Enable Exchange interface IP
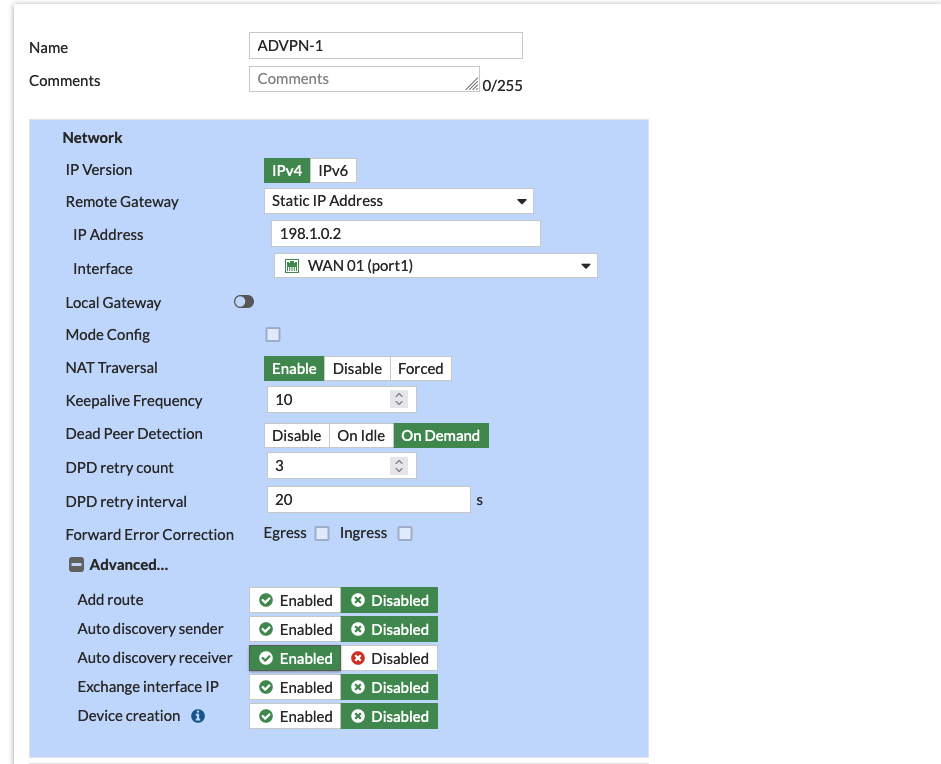Viewport: 941px width, 764px height. tap(295, 687)
